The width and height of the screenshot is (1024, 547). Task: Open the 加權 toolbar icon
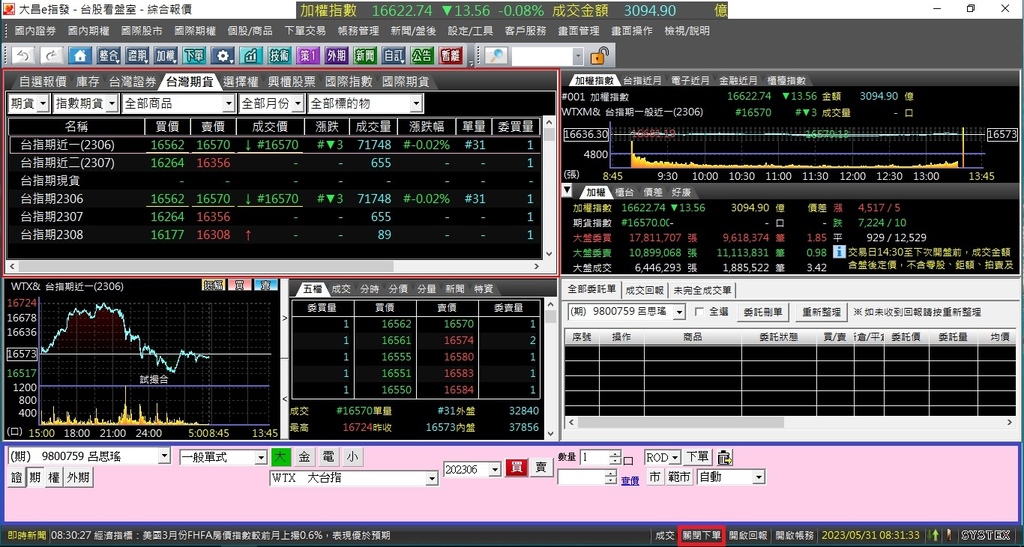[x=166, y=55]
